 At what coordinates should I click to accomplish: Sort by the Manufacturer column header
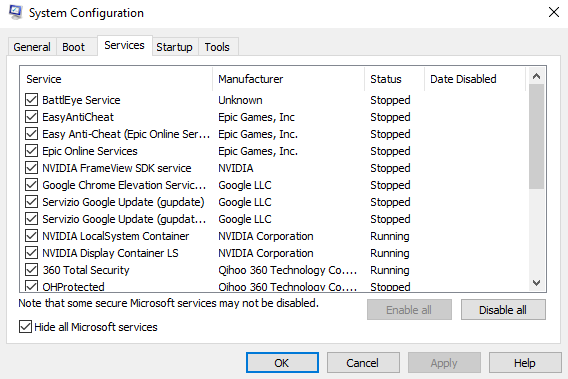(x=289, y=79)
